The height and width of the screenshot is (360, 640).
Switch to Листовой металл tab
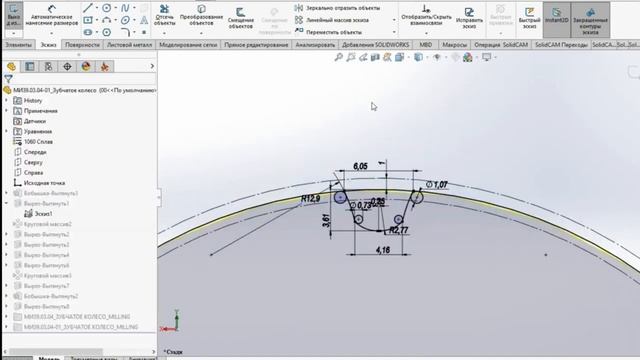point(129,45)
